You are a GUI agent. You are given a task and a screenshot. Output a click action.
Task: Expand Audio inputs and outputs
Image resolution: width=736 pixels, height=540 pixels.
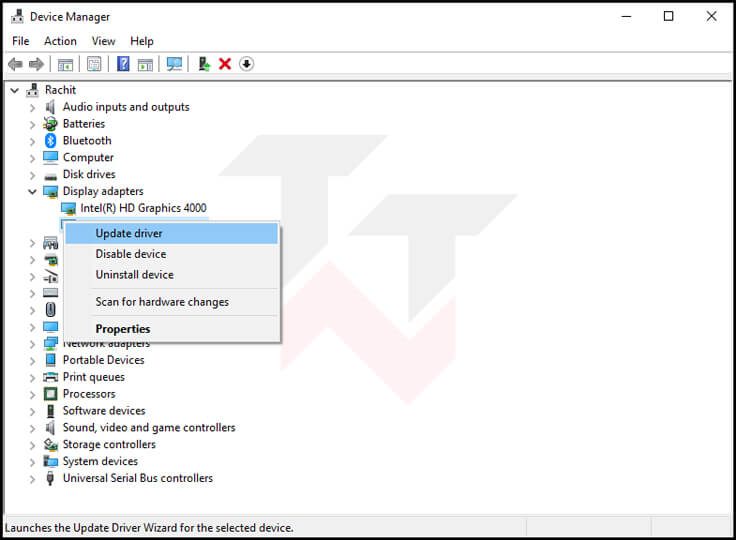(x=32, y=108)
